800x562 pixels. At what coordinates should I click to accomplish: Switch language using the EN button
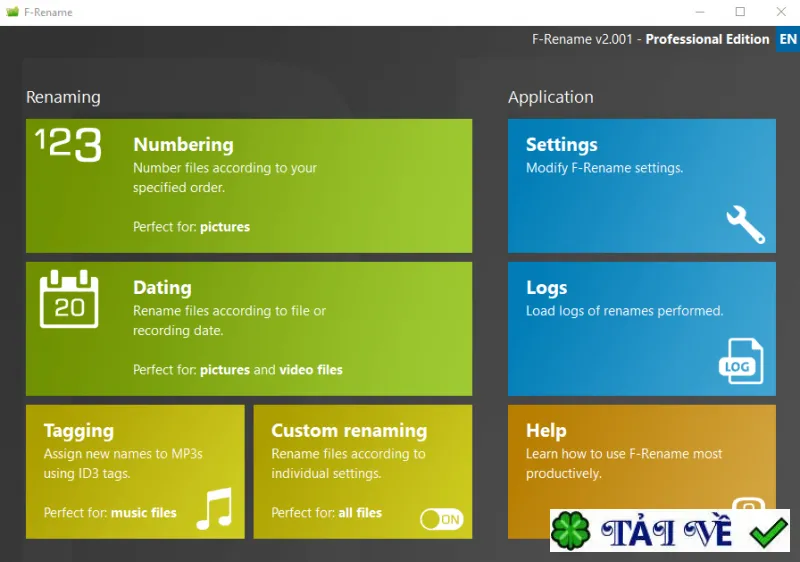click(788, 39)
